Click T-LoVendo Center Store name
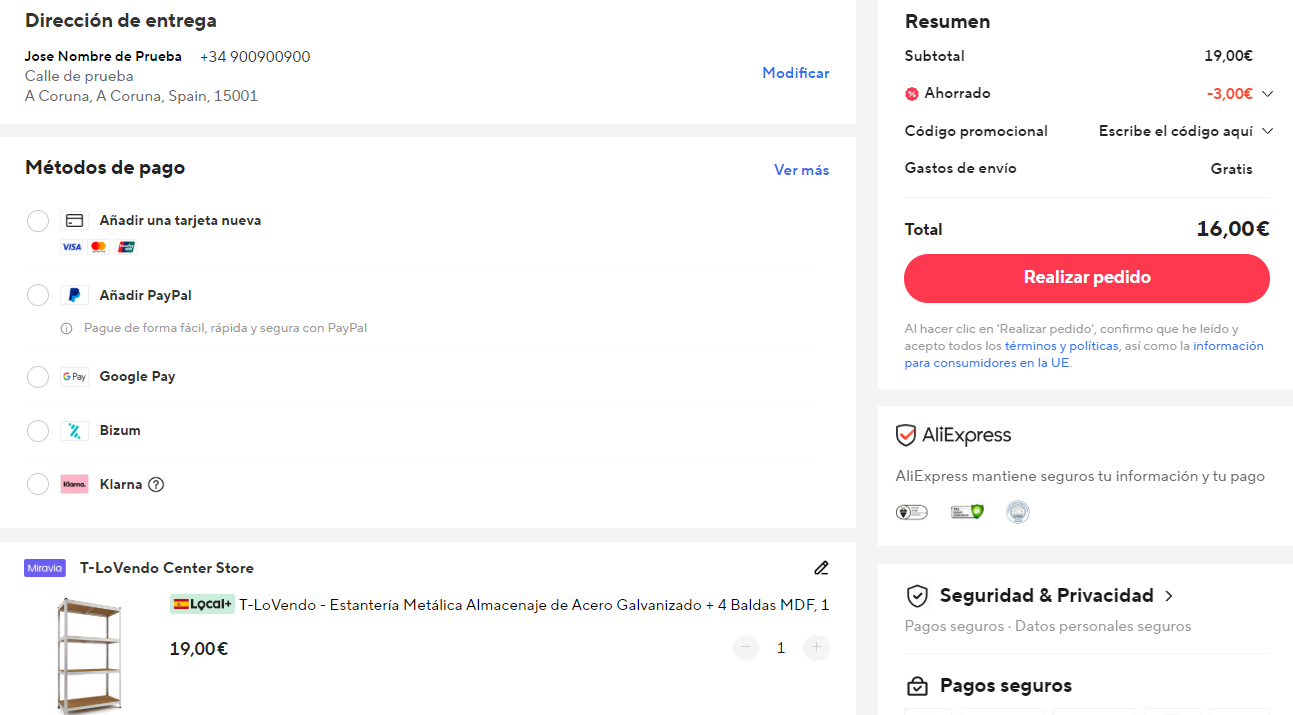The height and width of the screenshot is (715, 1293). pyautogui.click(x=167, y=568)
